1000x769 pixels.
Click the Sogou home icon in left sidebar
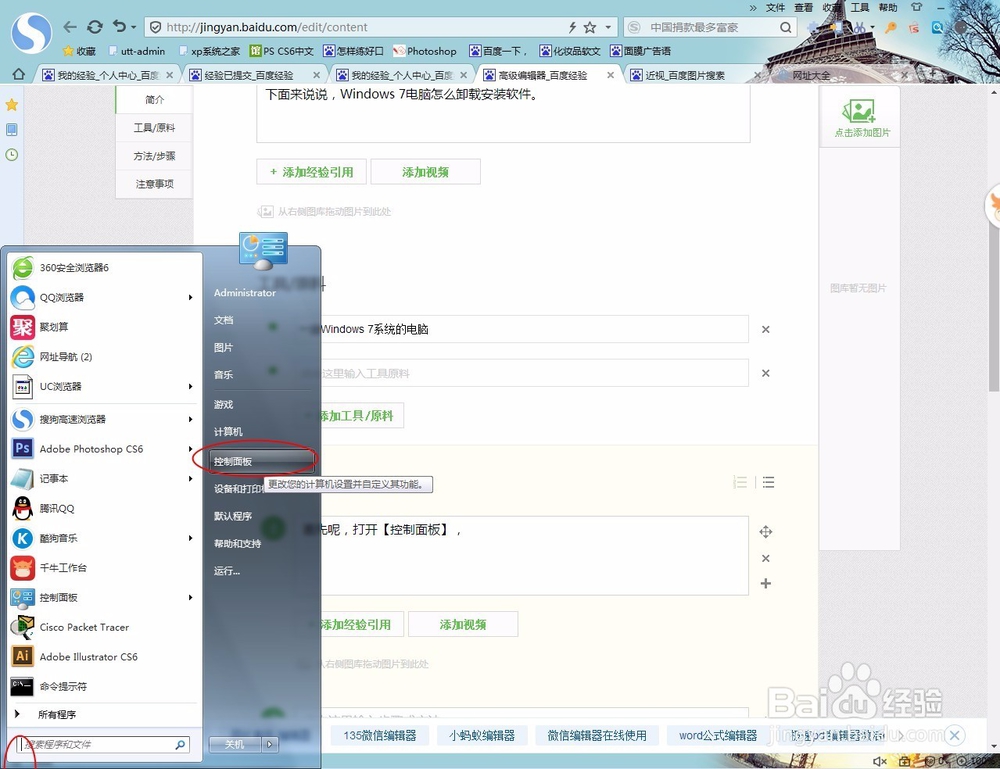pyautogui.click(x=17, y=74)
